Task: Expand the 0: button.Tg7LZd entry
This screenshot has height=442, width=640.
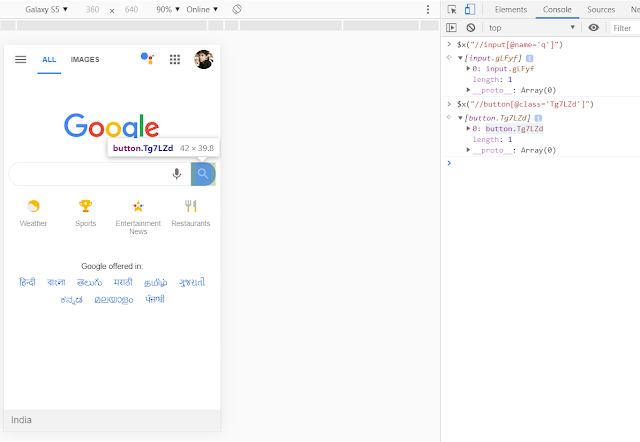Action: [468, 129]
